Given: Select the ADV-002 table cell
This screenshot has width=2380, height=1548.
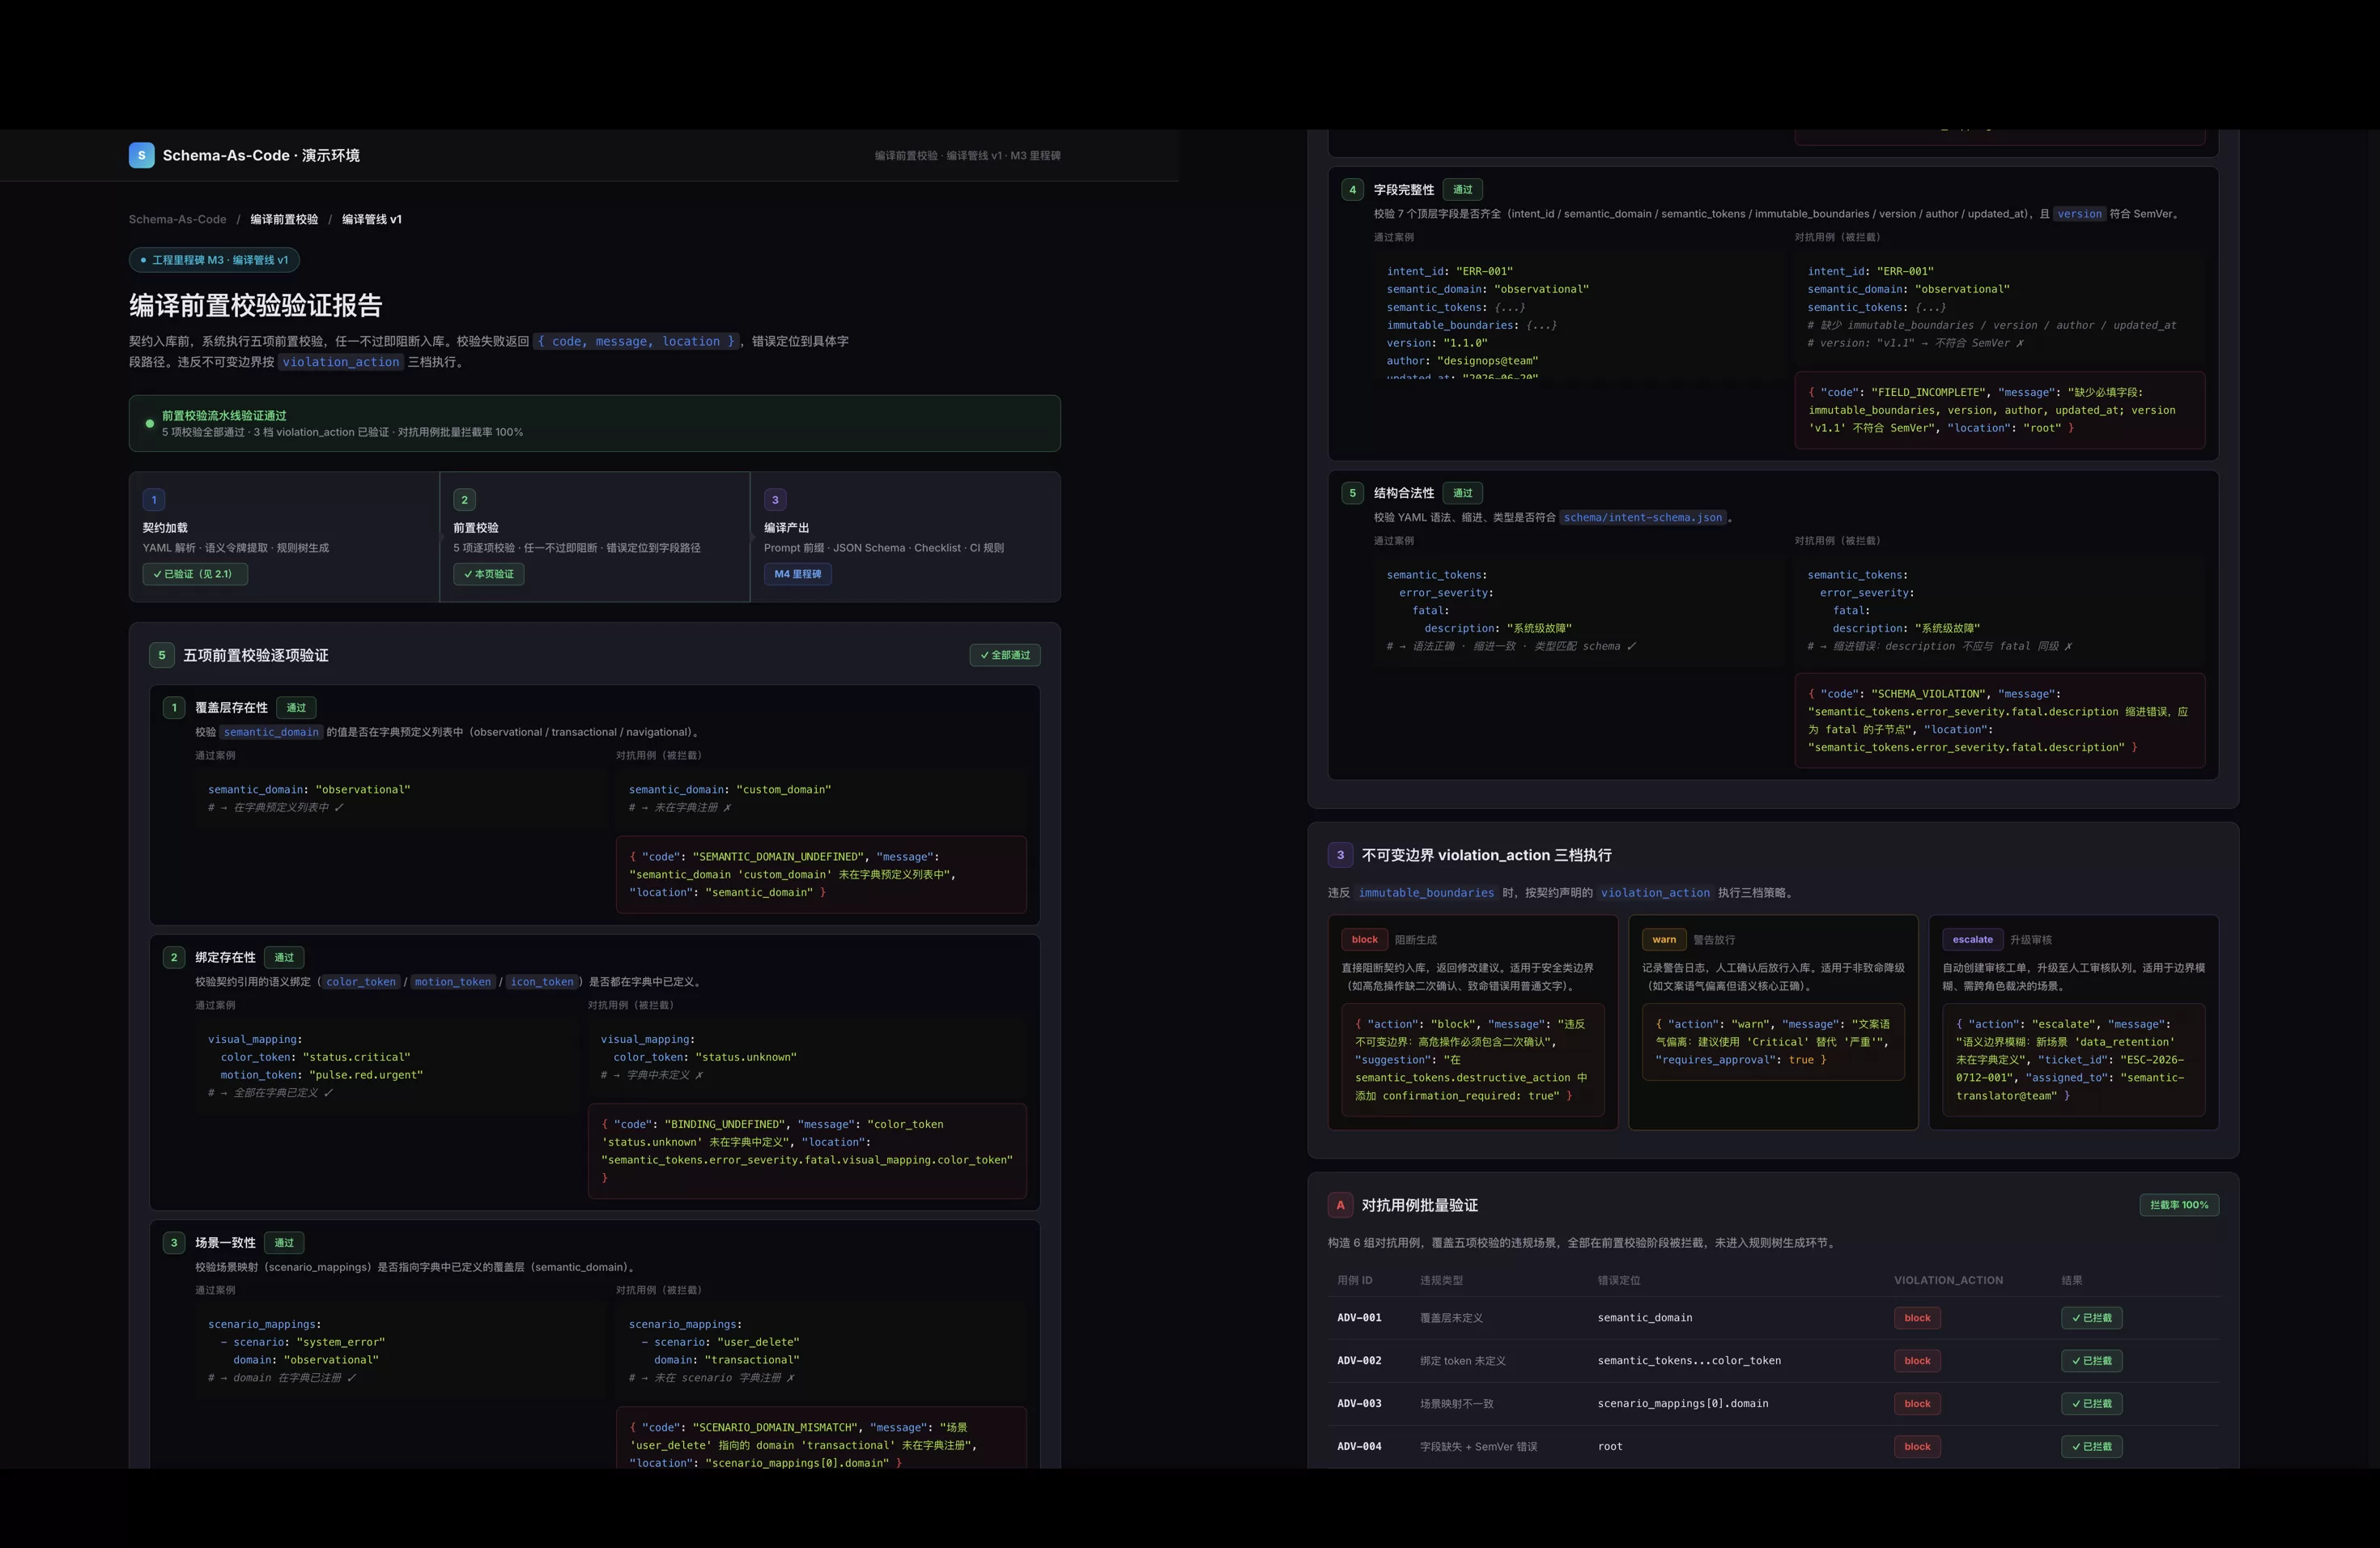Looking at the screenshot, I should [1359, 1361].
